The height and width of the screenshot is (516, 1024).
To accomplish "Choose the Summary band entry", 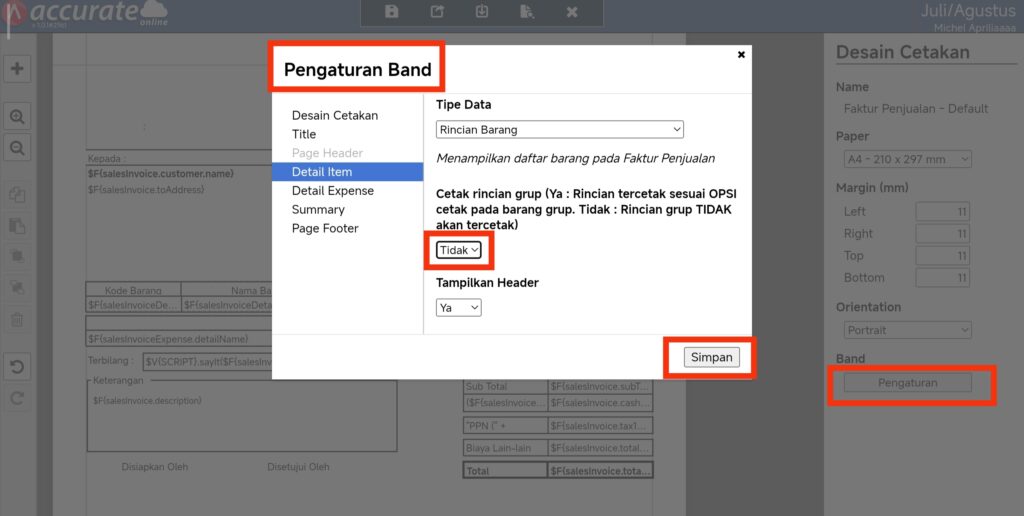I will tap(318, 210).
